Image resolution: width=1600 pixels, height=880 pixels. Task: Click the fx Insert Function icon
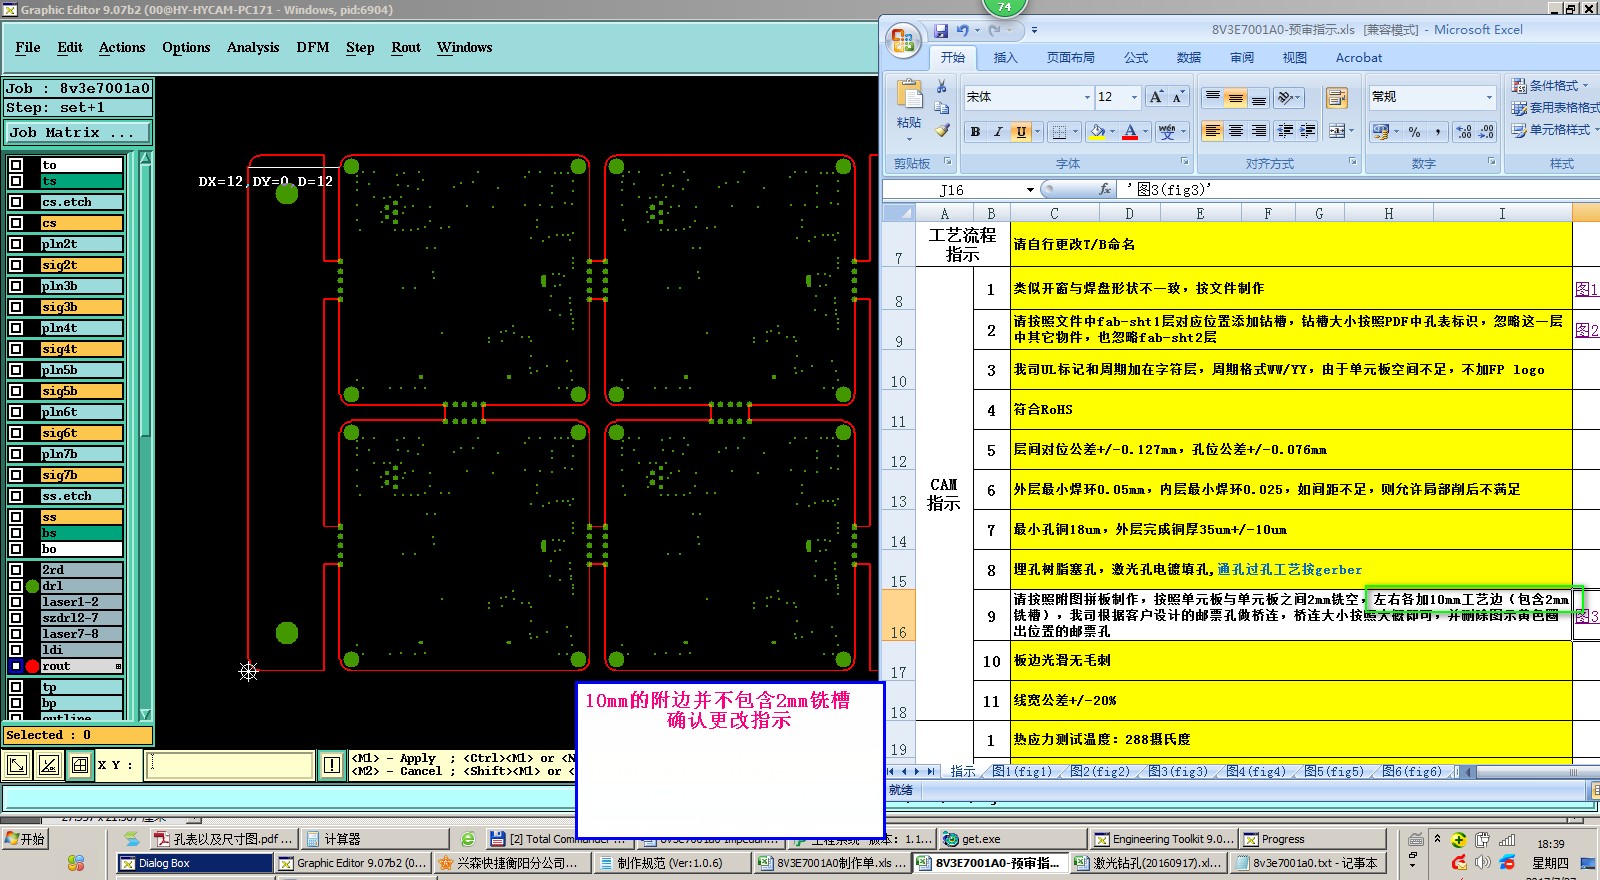tap(1105, 189)
